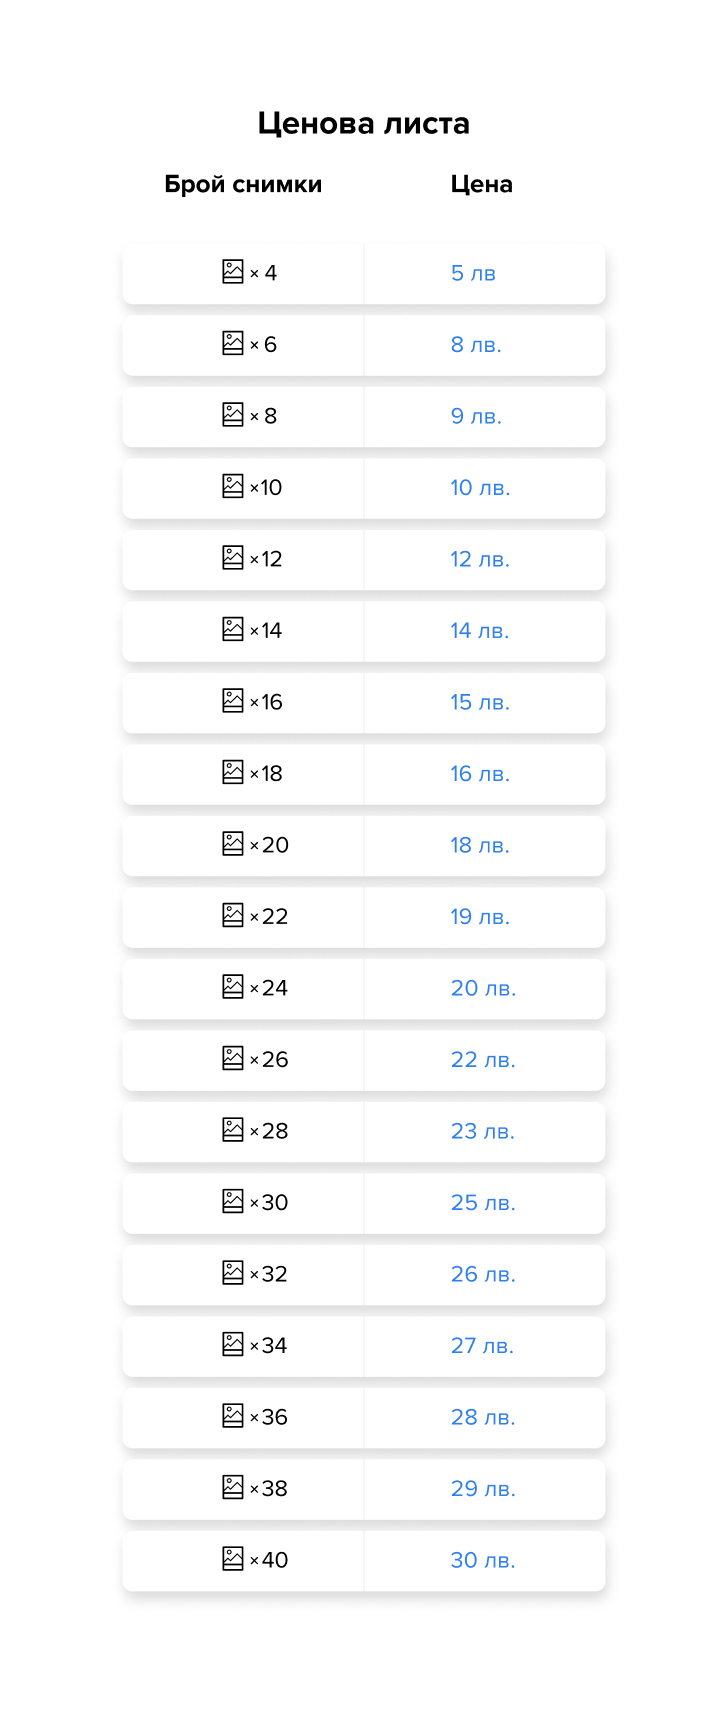Click the photo icon in the ×20 row
Screen dimensions: 728x1729
tap(233, 844)
